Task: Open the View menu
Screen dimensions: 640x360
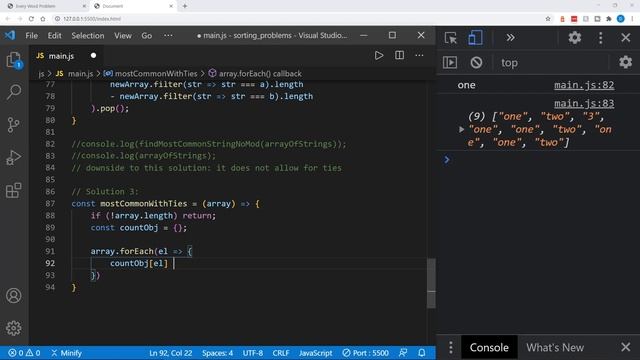Action: [x=122, y=36]
